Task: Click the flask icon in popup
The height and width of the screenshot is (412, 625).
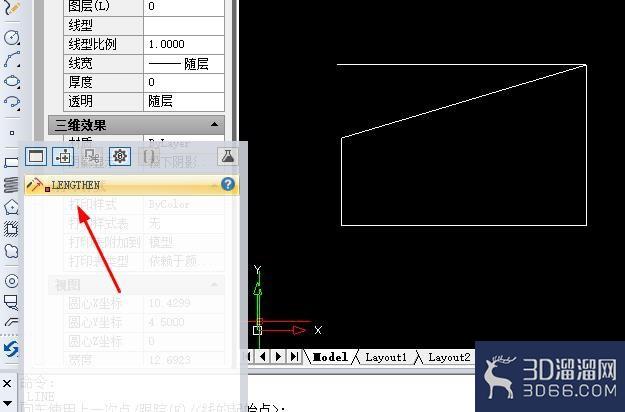Action: [228, 156]
